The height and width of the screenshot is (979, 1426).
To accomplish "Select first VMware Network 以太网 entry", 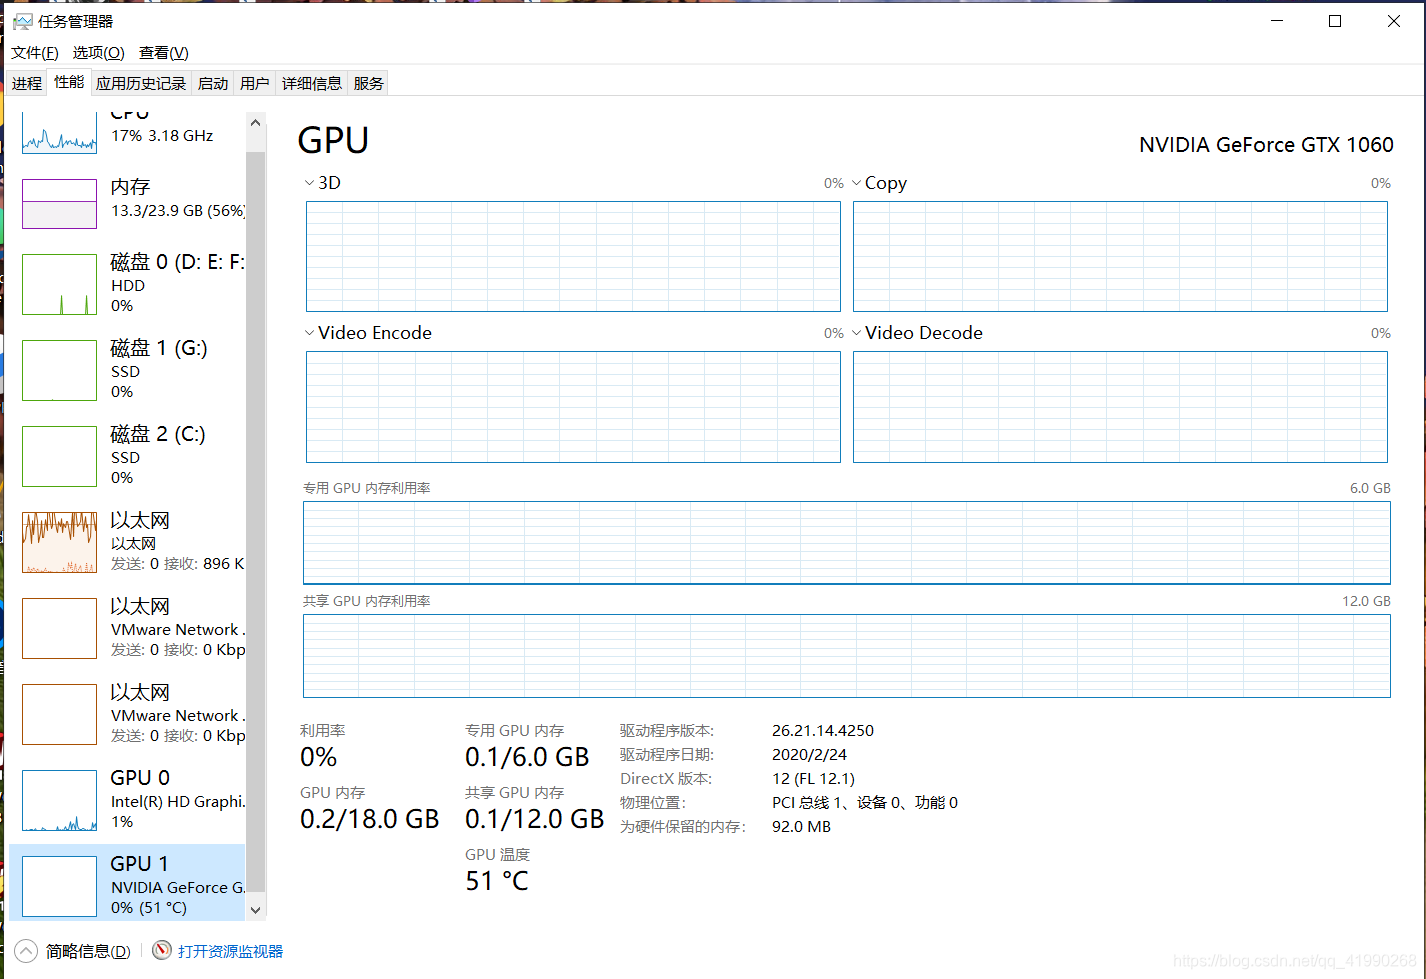I will [x=128, y=628].
